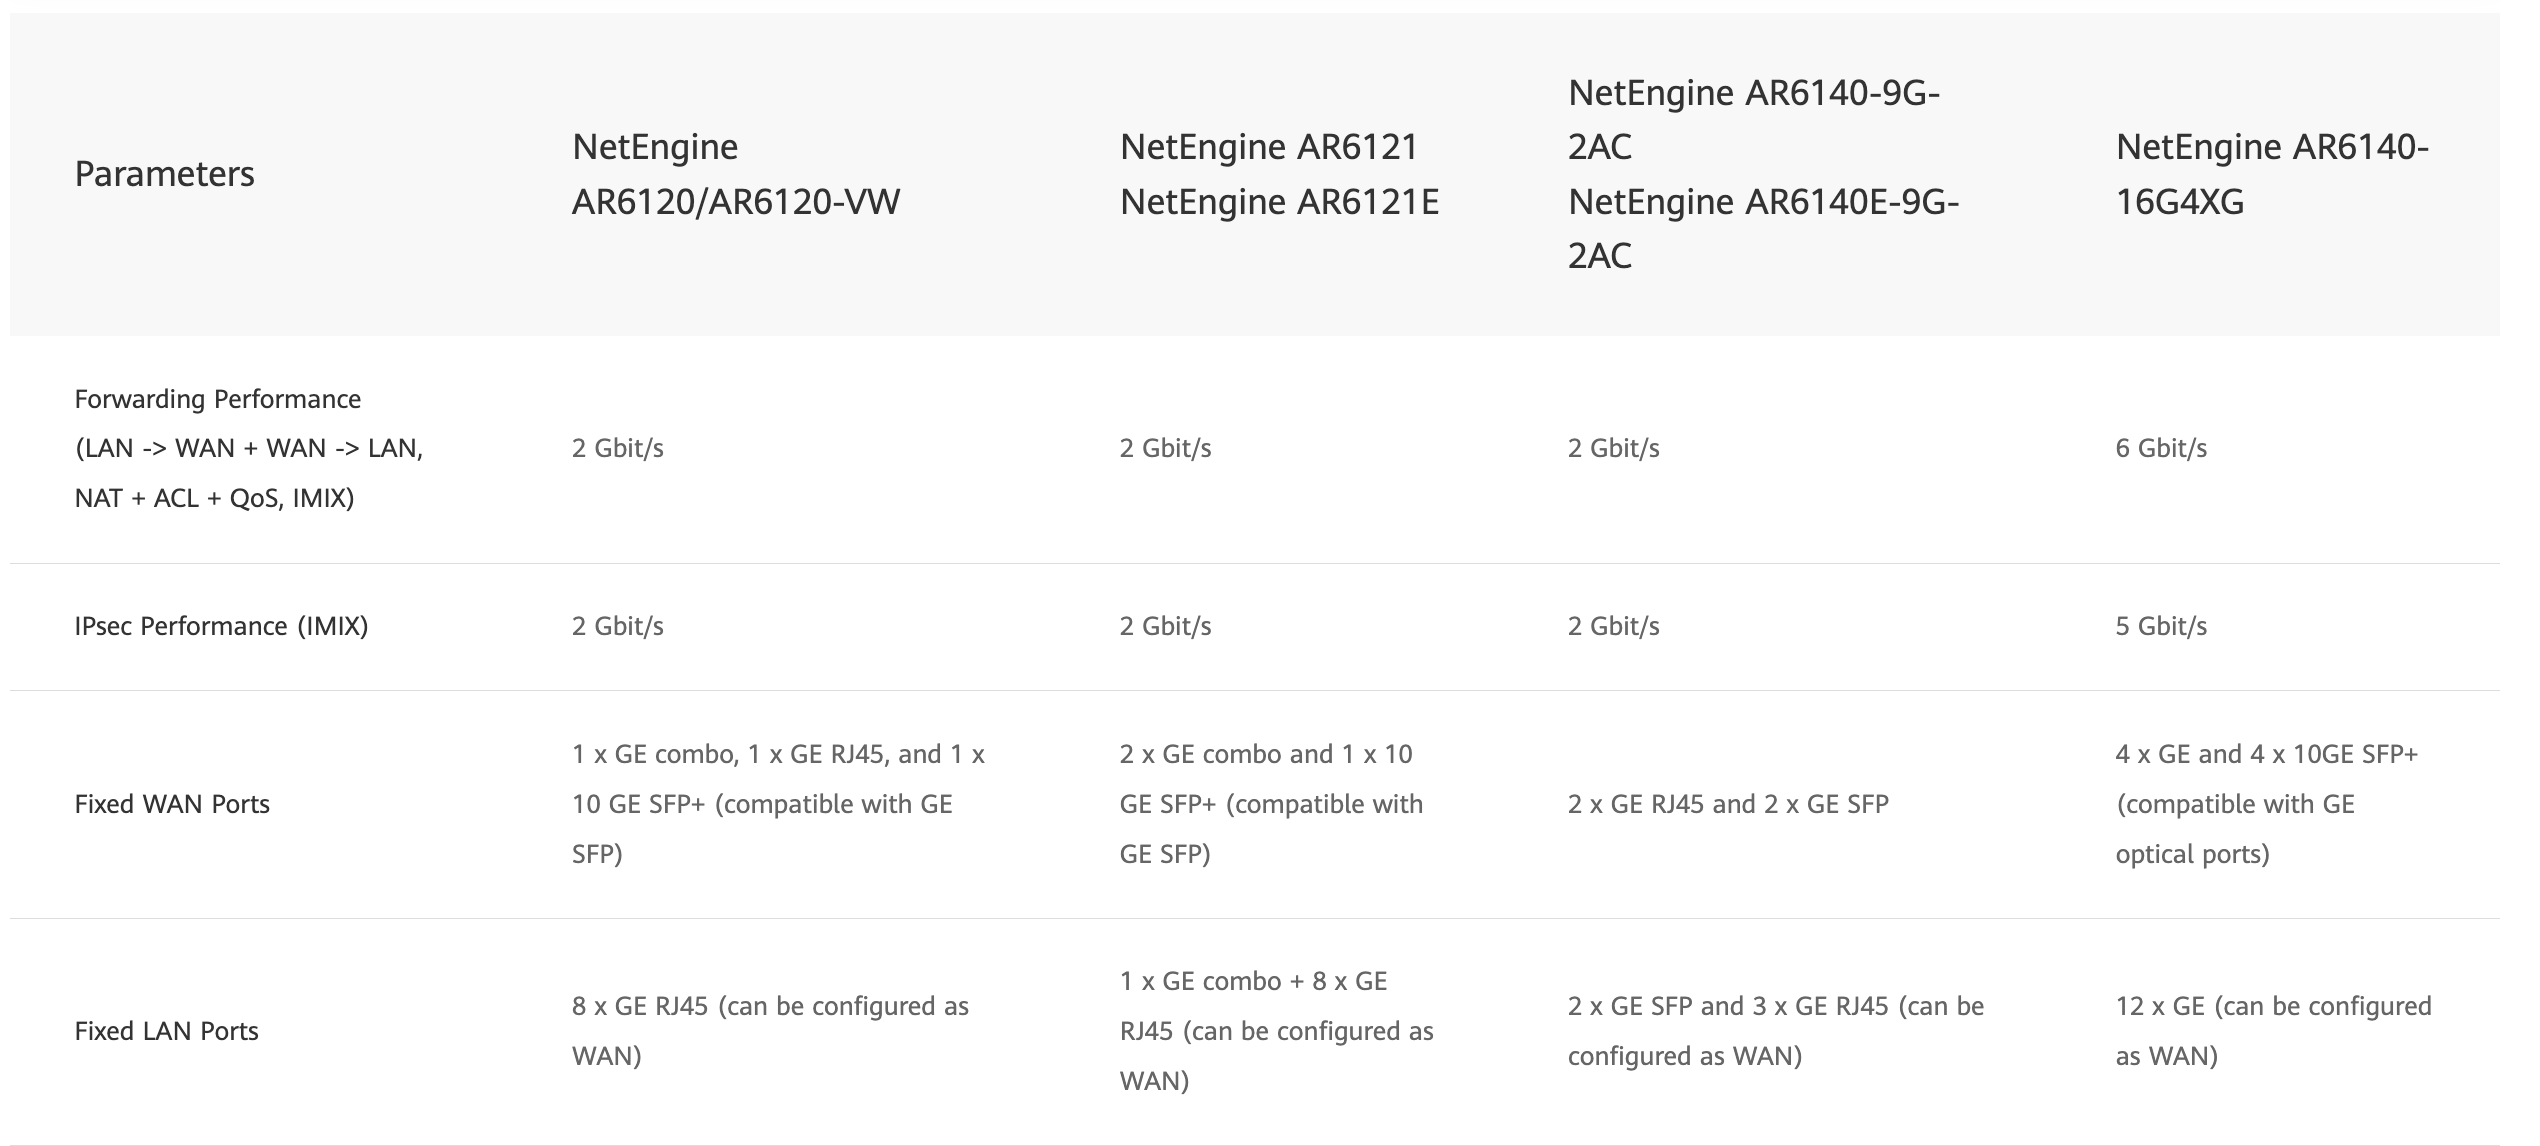Select the 5 Gbit/s IPsec performance value

tap(2161, 626)
